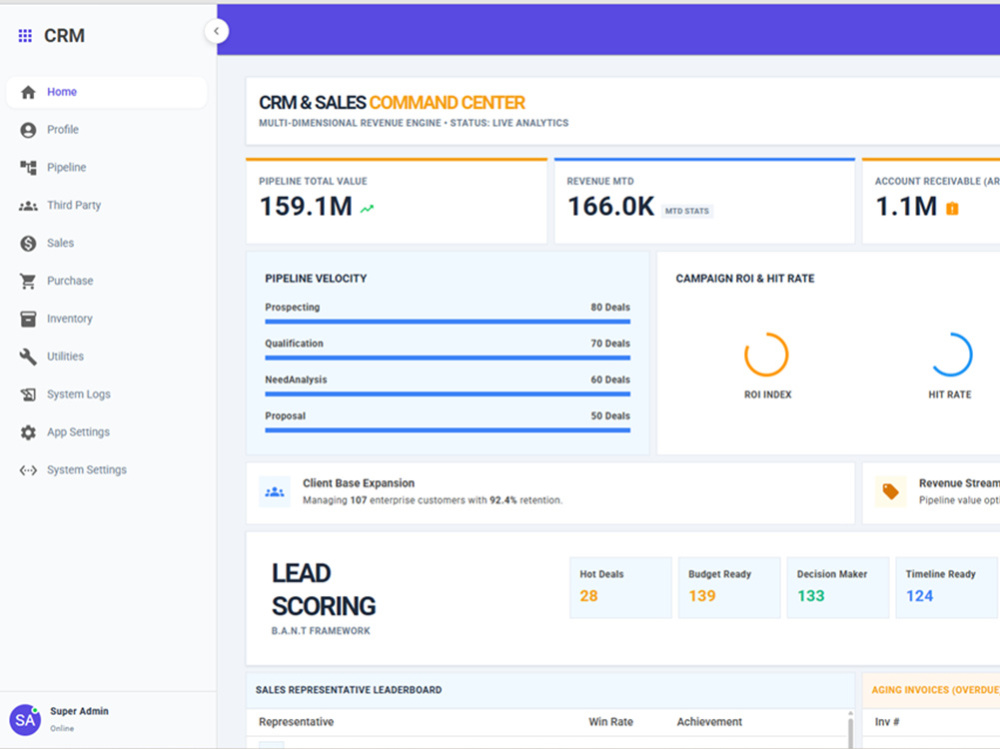The height and width of the screenshot is (749, 1000).
Task: Click the App Settings gear icon
Action: click(28, 433)
